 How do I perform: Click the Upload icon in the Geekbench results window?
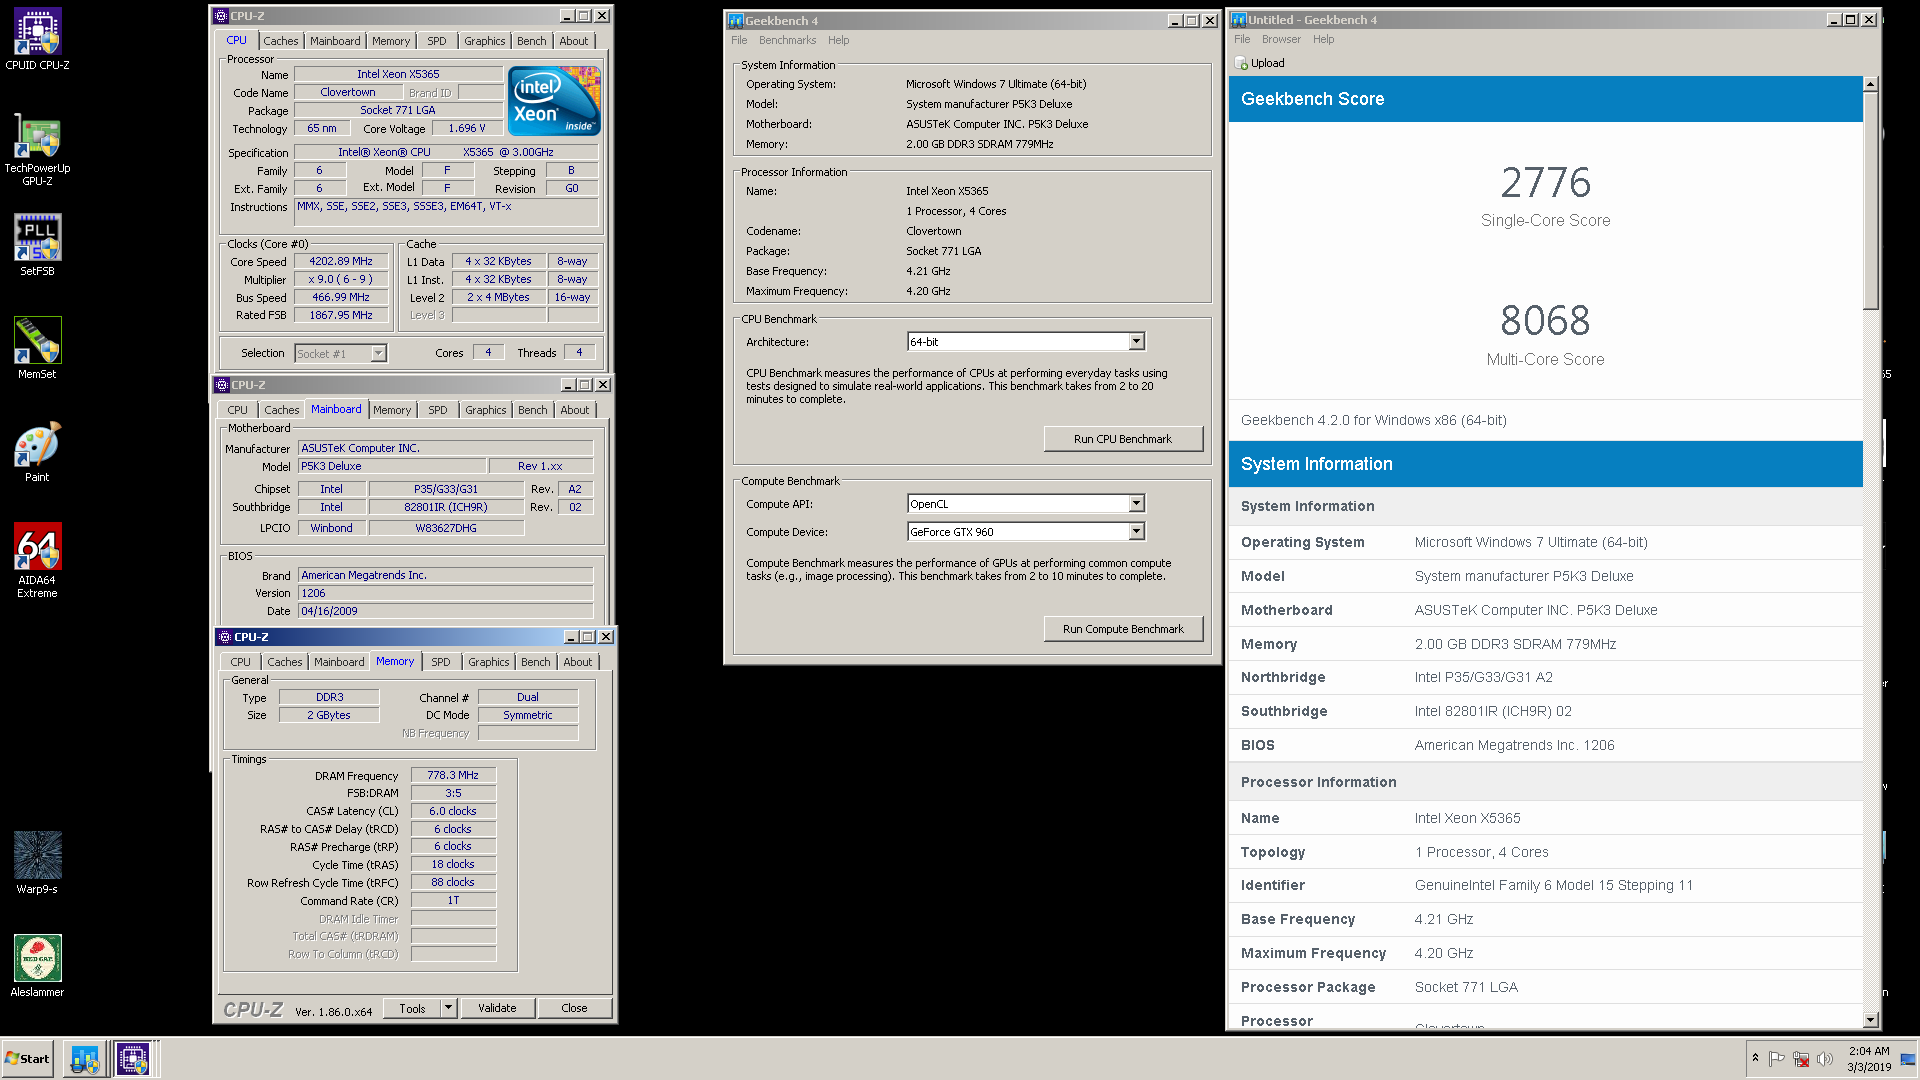coord(1241,63)
